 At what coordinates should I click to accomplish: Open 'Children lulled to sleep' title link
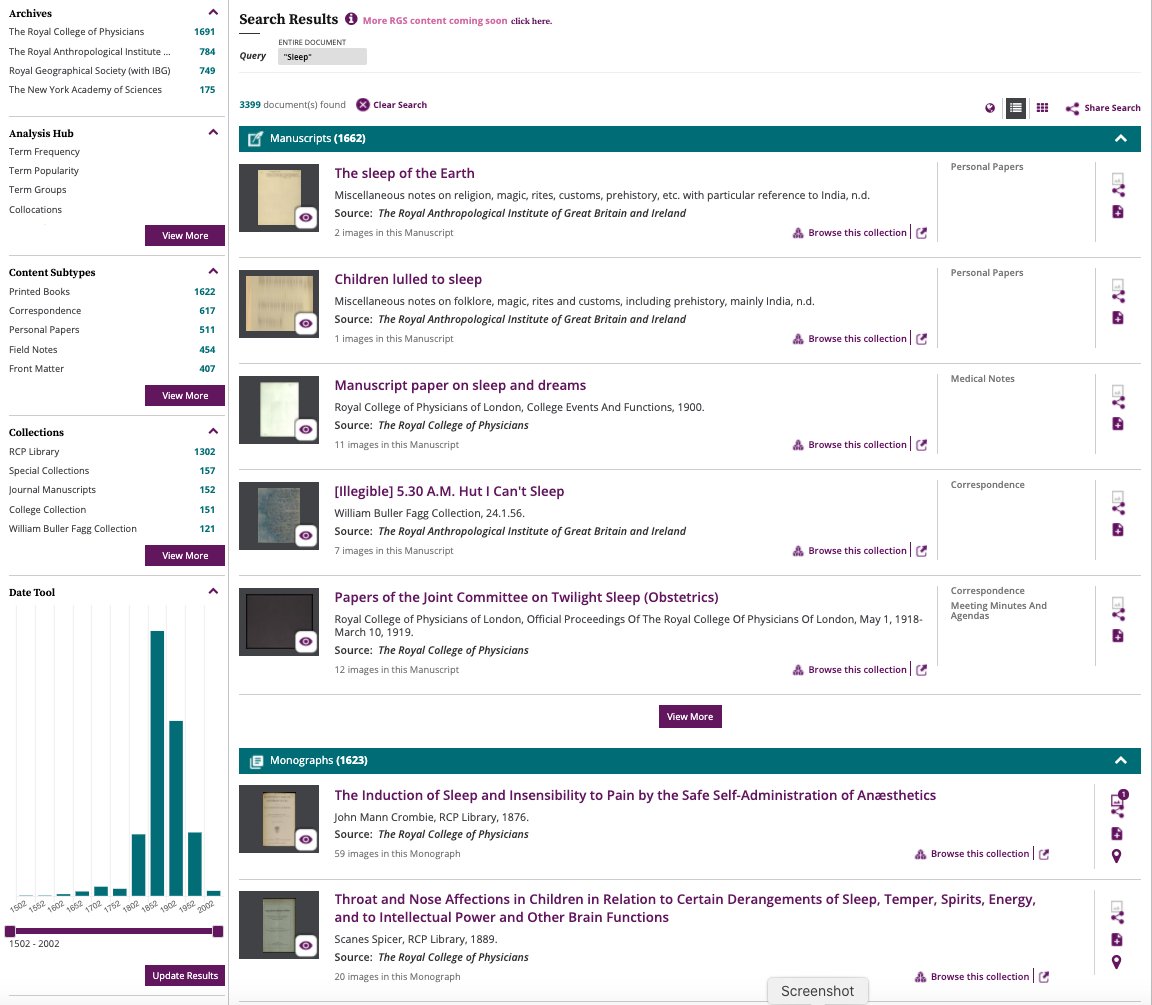[408, 279]
